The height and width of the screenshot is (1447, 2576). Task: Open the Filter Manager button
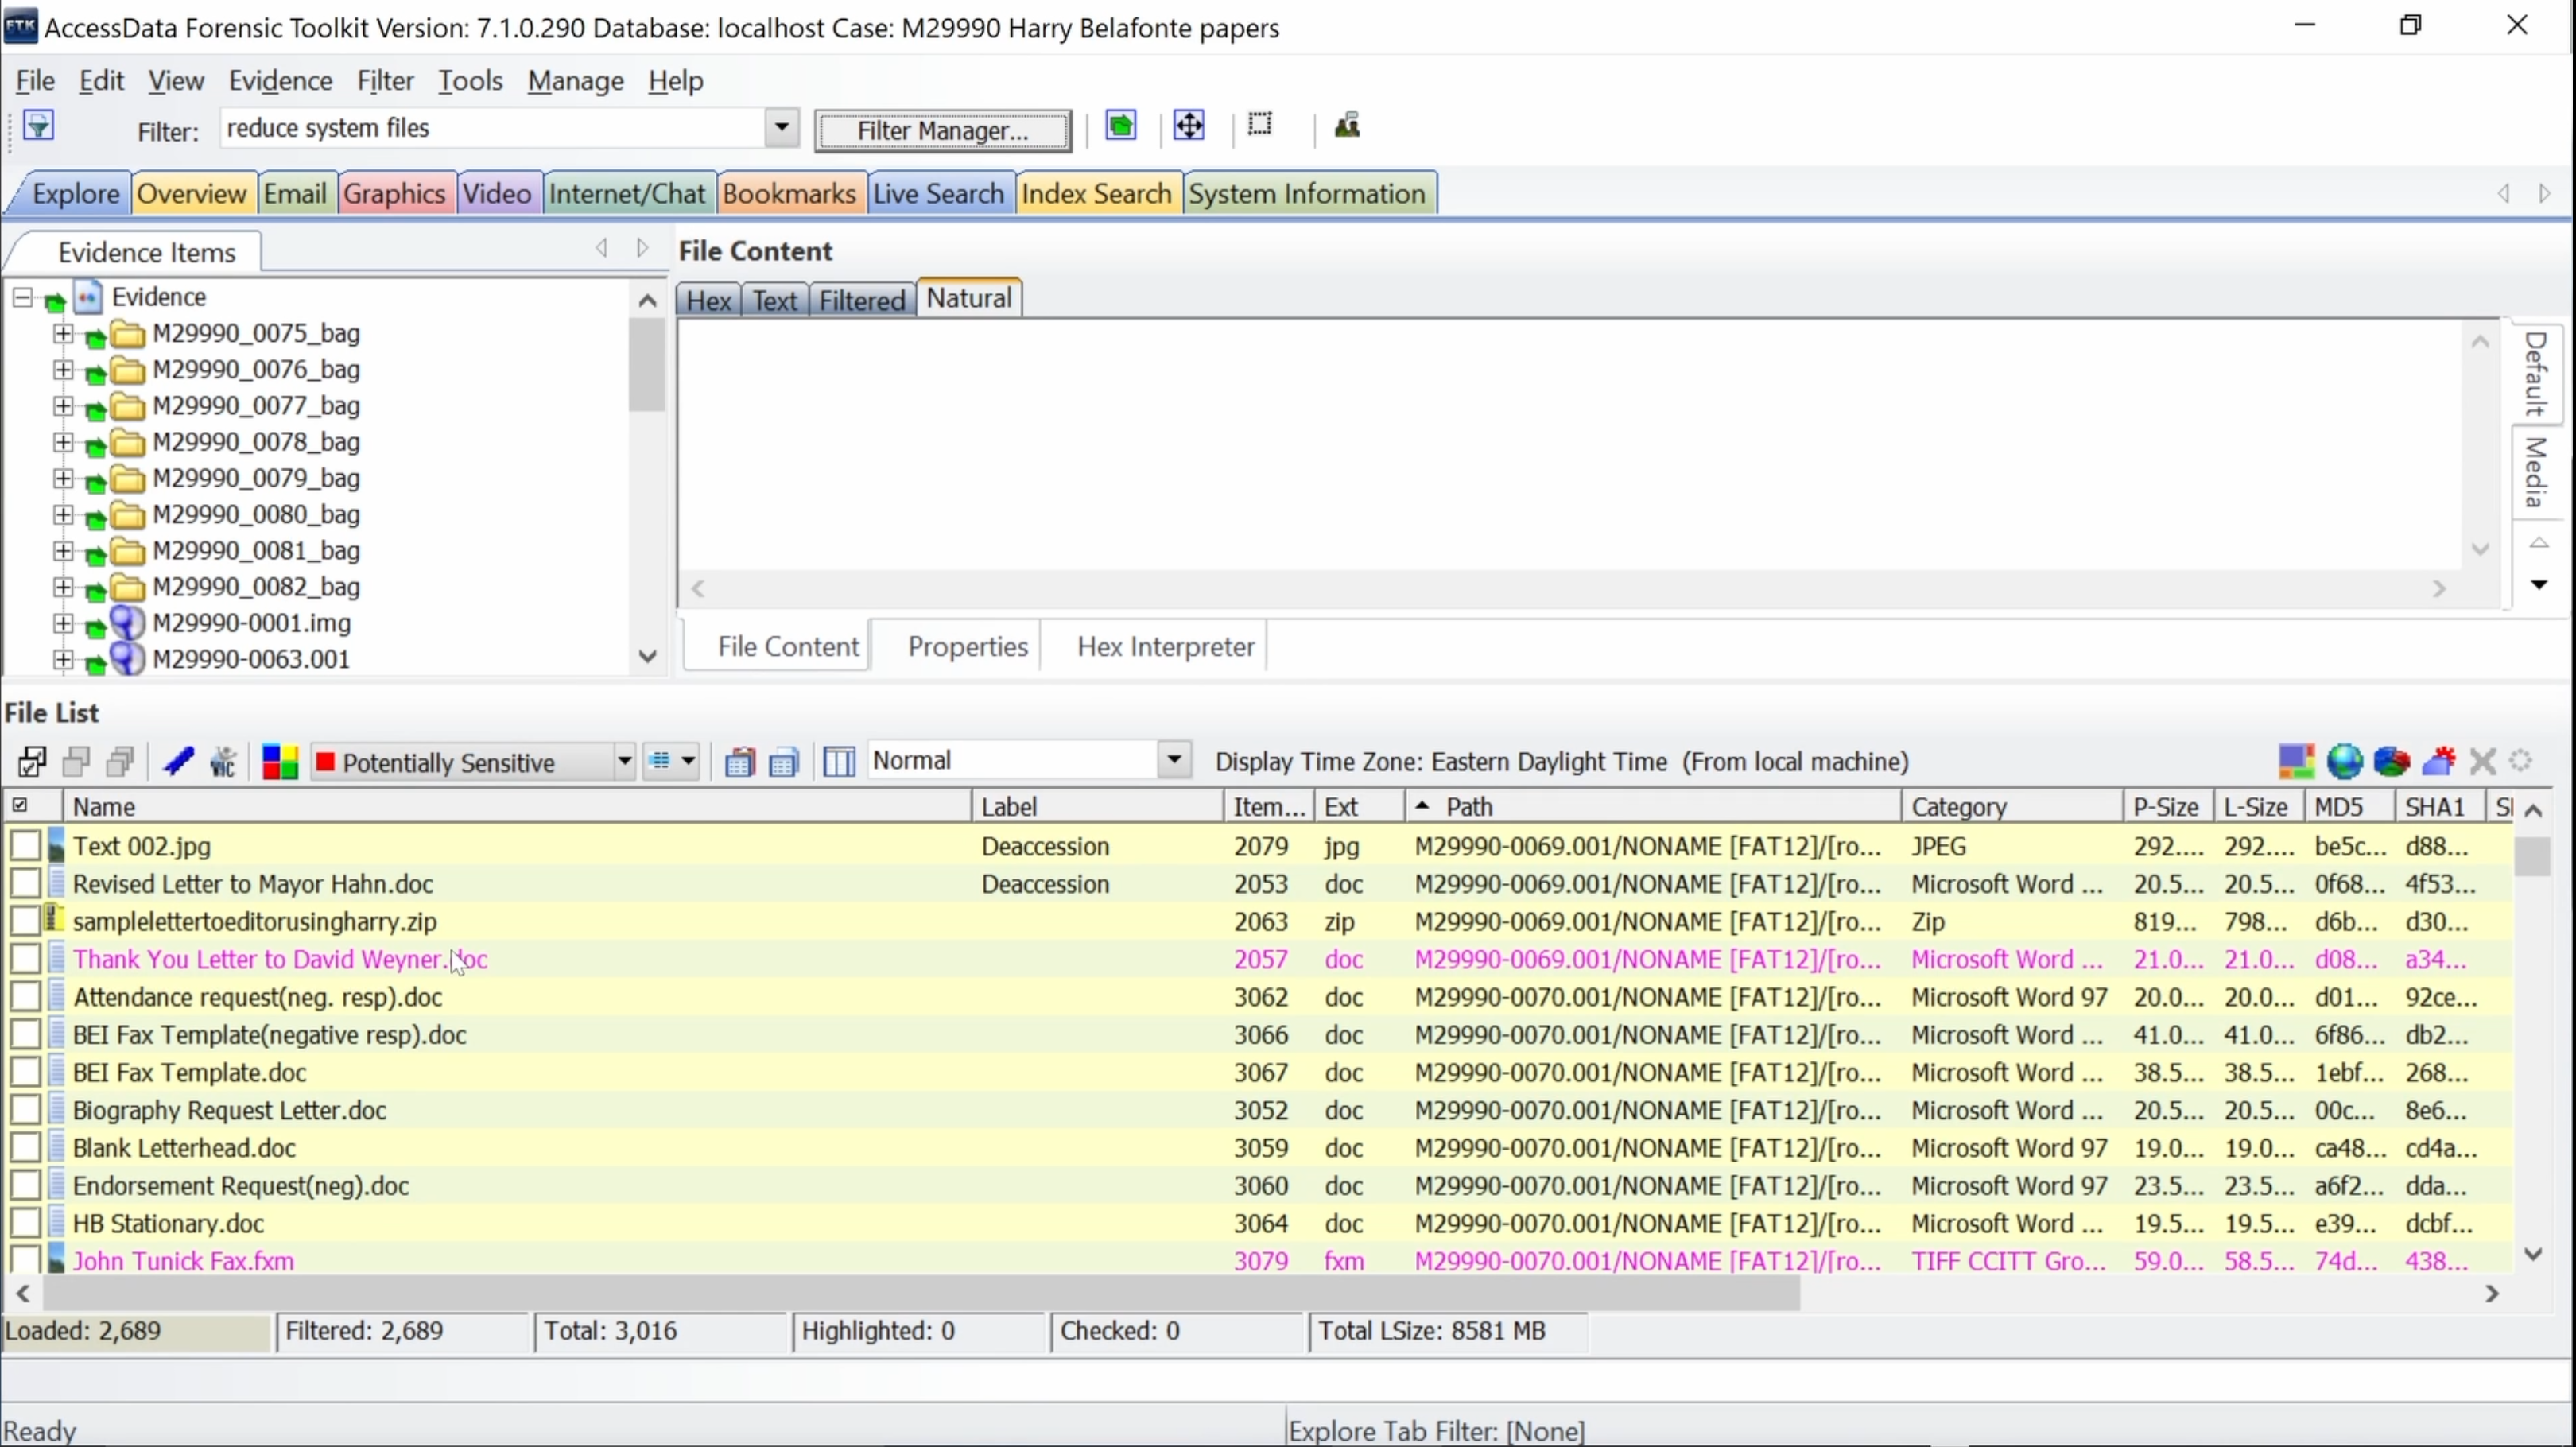942,130
